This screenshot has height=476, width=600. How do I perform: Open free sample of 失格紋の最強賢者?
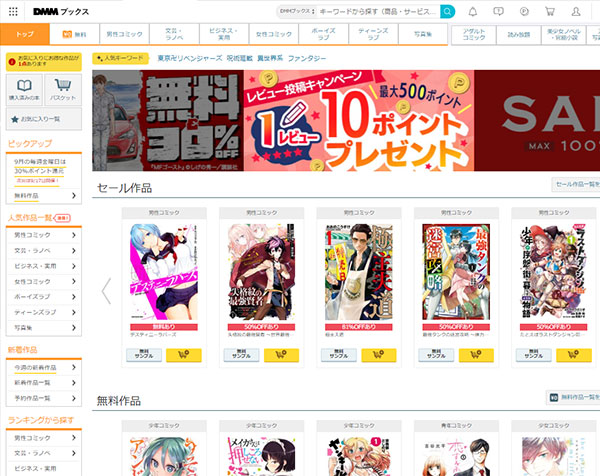241,355
